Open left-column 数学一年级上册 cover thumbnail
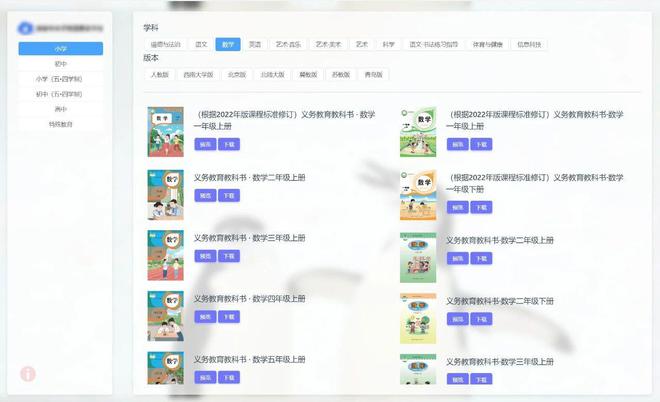Viewport: 660px width, 402px height. tap(165, 132)
